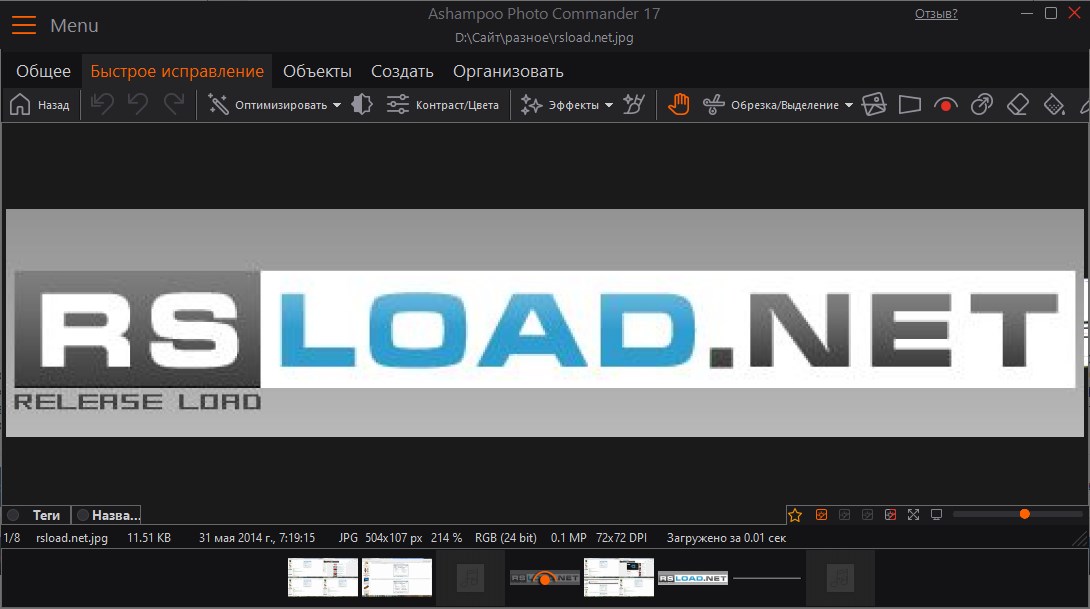Click the Обрезка/Выделение button text
1090x609 pixels.
pyautogui.click(x=785, y=106)
